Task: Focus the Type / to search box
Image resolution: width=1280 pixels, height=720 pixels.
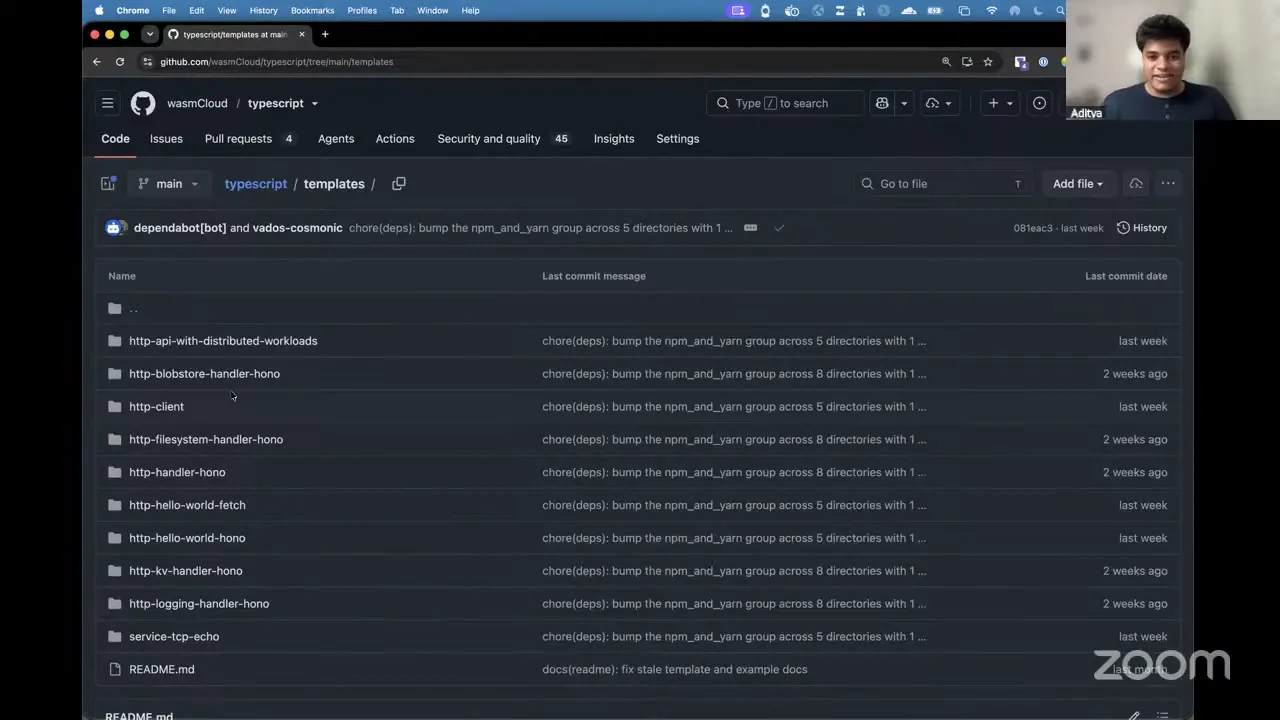Action: 784,103
